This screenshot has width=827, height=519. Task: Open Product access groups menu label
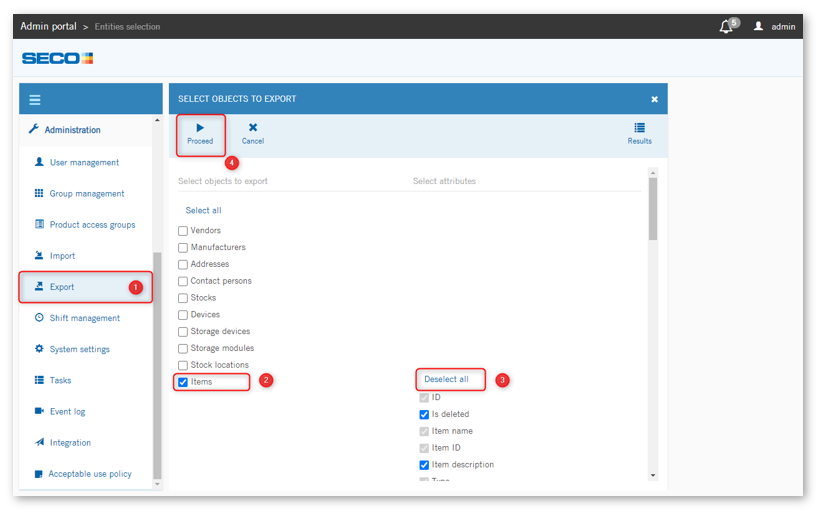click(x=92, y=225)
